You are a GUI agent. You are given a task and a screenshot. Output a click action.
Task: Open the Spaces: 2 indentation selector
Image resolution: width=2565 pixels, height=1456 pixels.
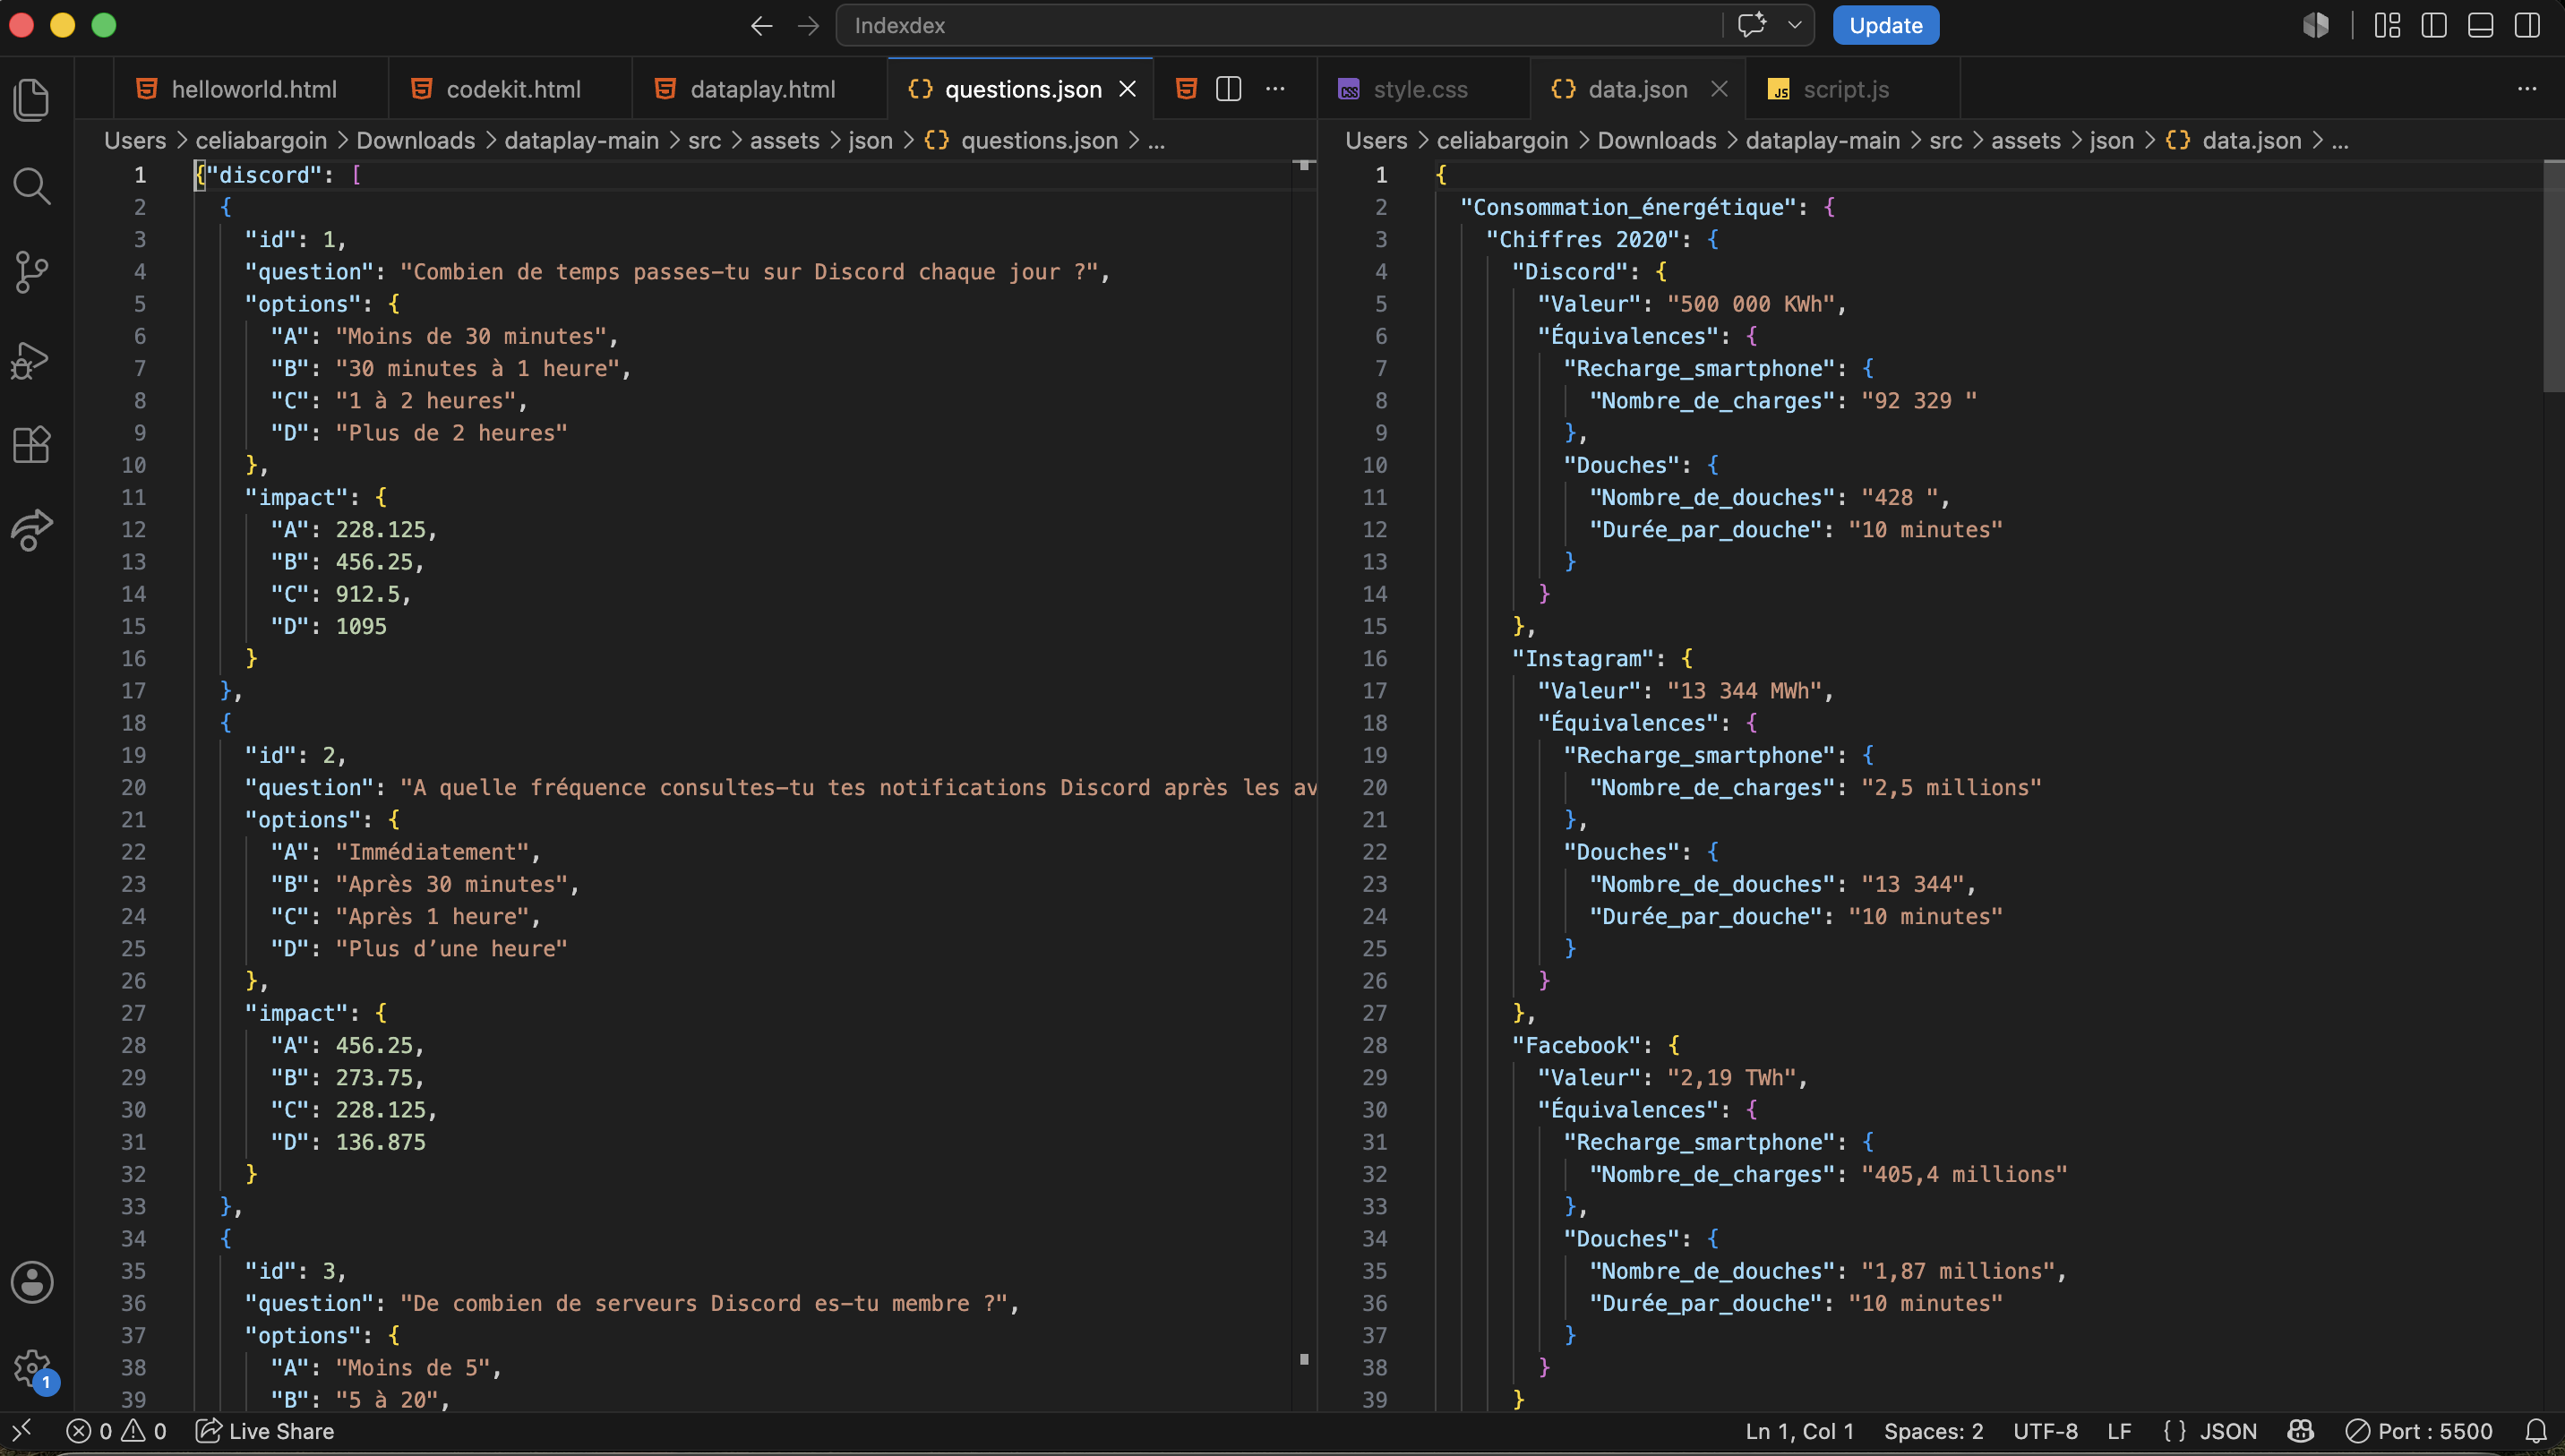point(1933,1431)
